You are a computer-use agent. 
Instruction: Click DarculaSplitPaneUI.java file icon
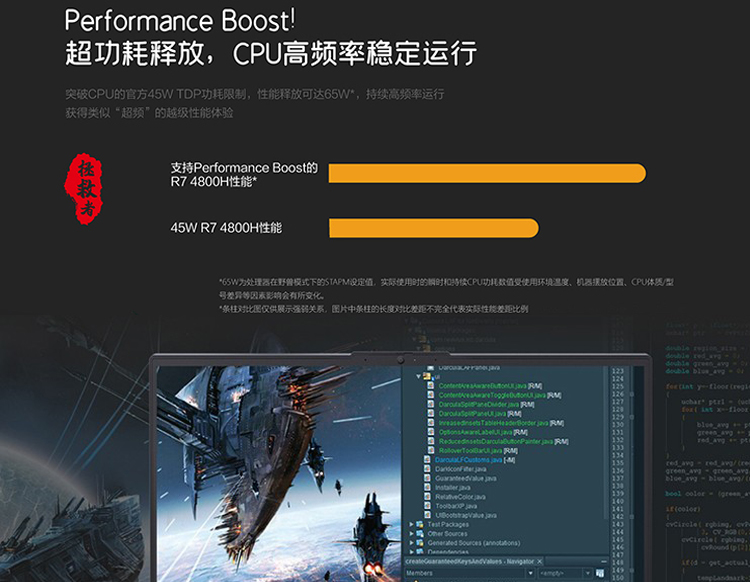pyautogui.click(x=430, y=414)
